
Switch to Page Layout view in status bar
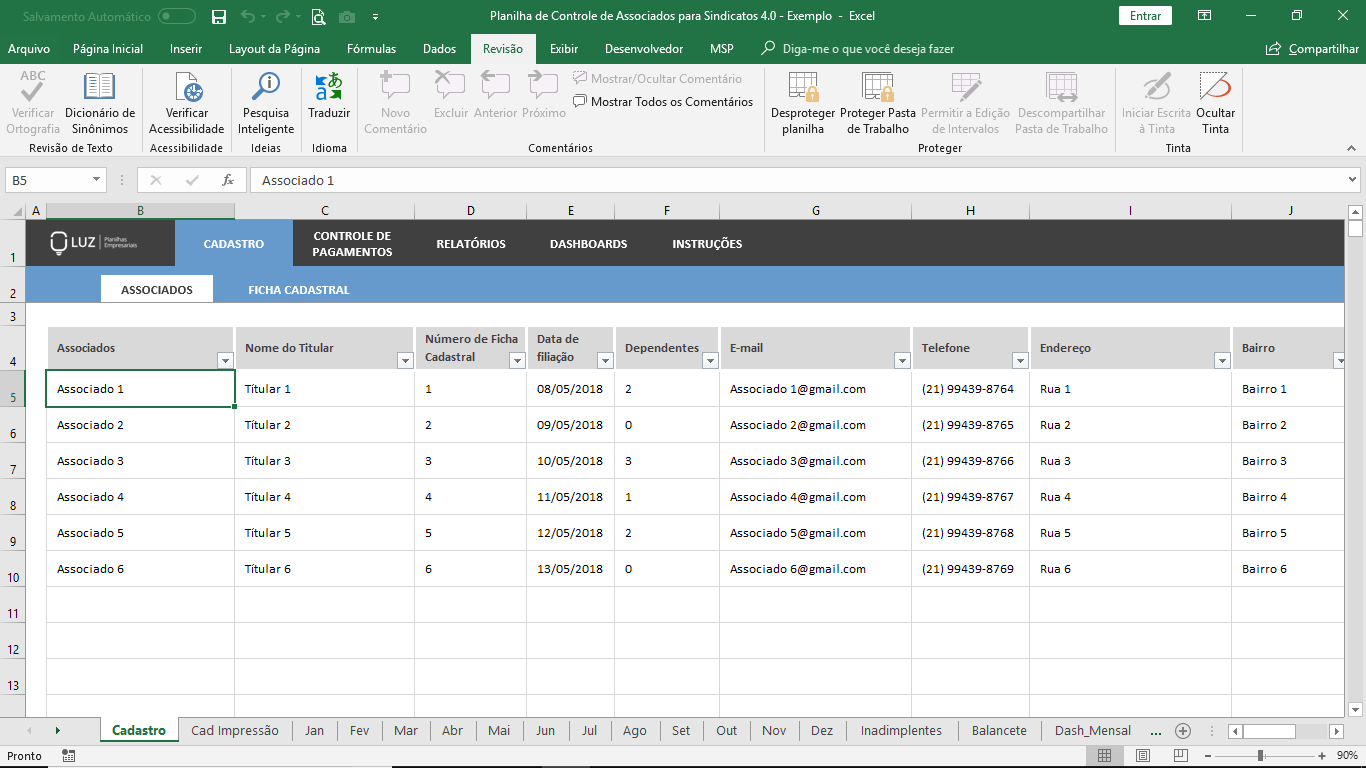click(x=1143, y=756)
